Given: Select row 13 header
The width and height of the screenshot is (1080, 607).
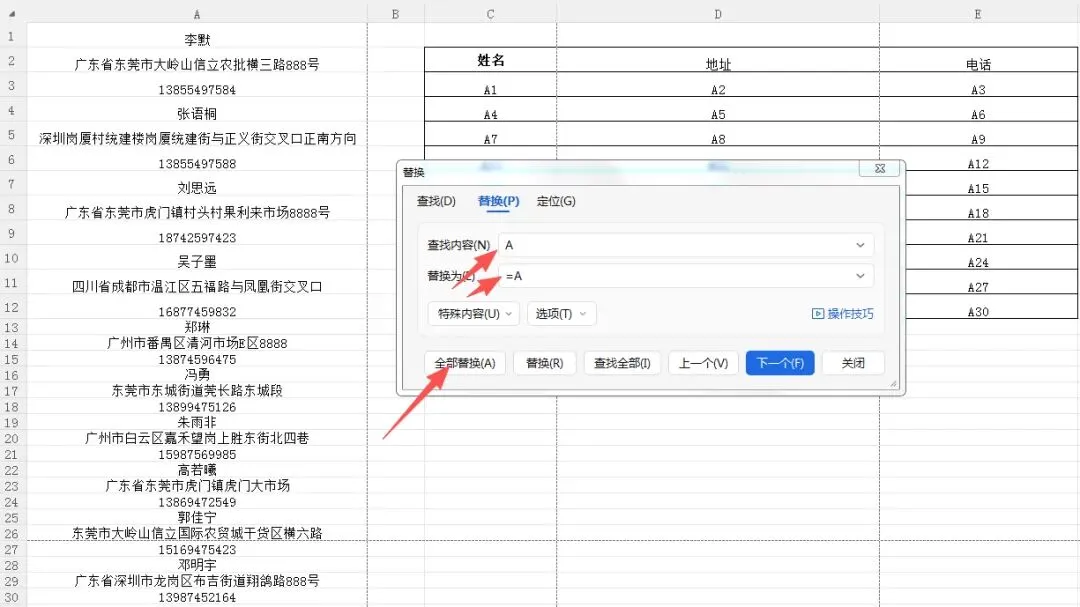Looking at the screenshot, I should pyautogui.click(x=12, y=327).
